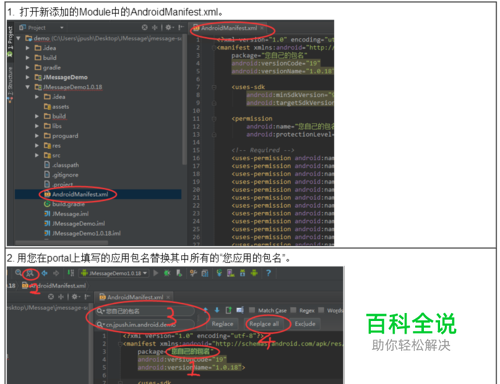
Task: Select the .classpath file
Action: pos(62,165)
